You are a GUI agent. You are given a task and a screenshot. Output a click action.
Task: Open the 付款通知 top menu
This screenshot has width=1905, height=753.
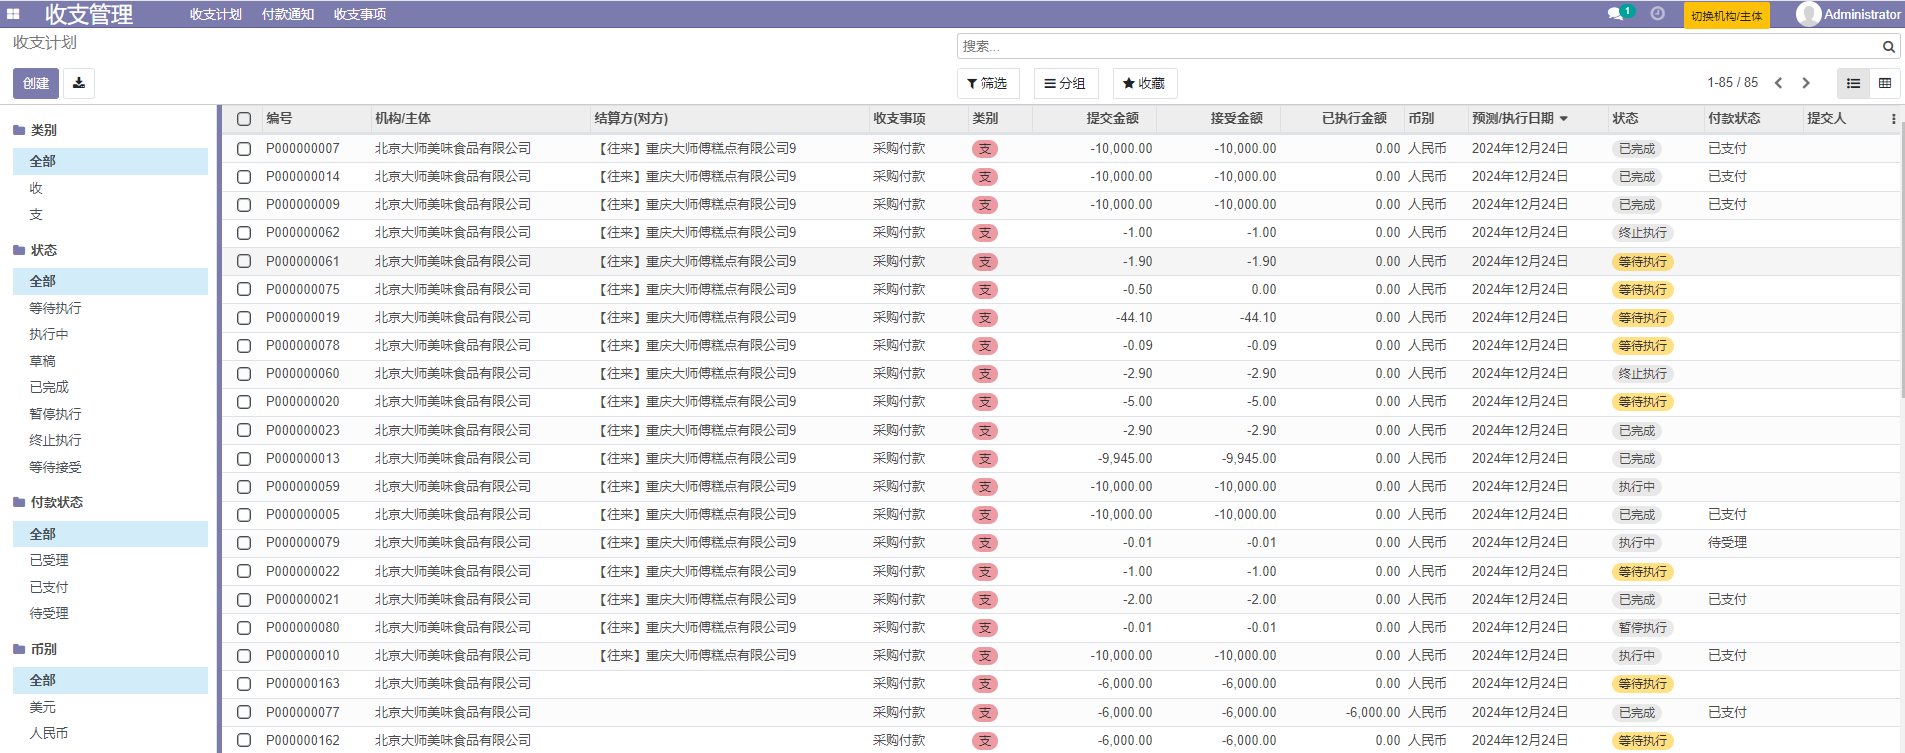pyautogui.click(x=288, y=14)
